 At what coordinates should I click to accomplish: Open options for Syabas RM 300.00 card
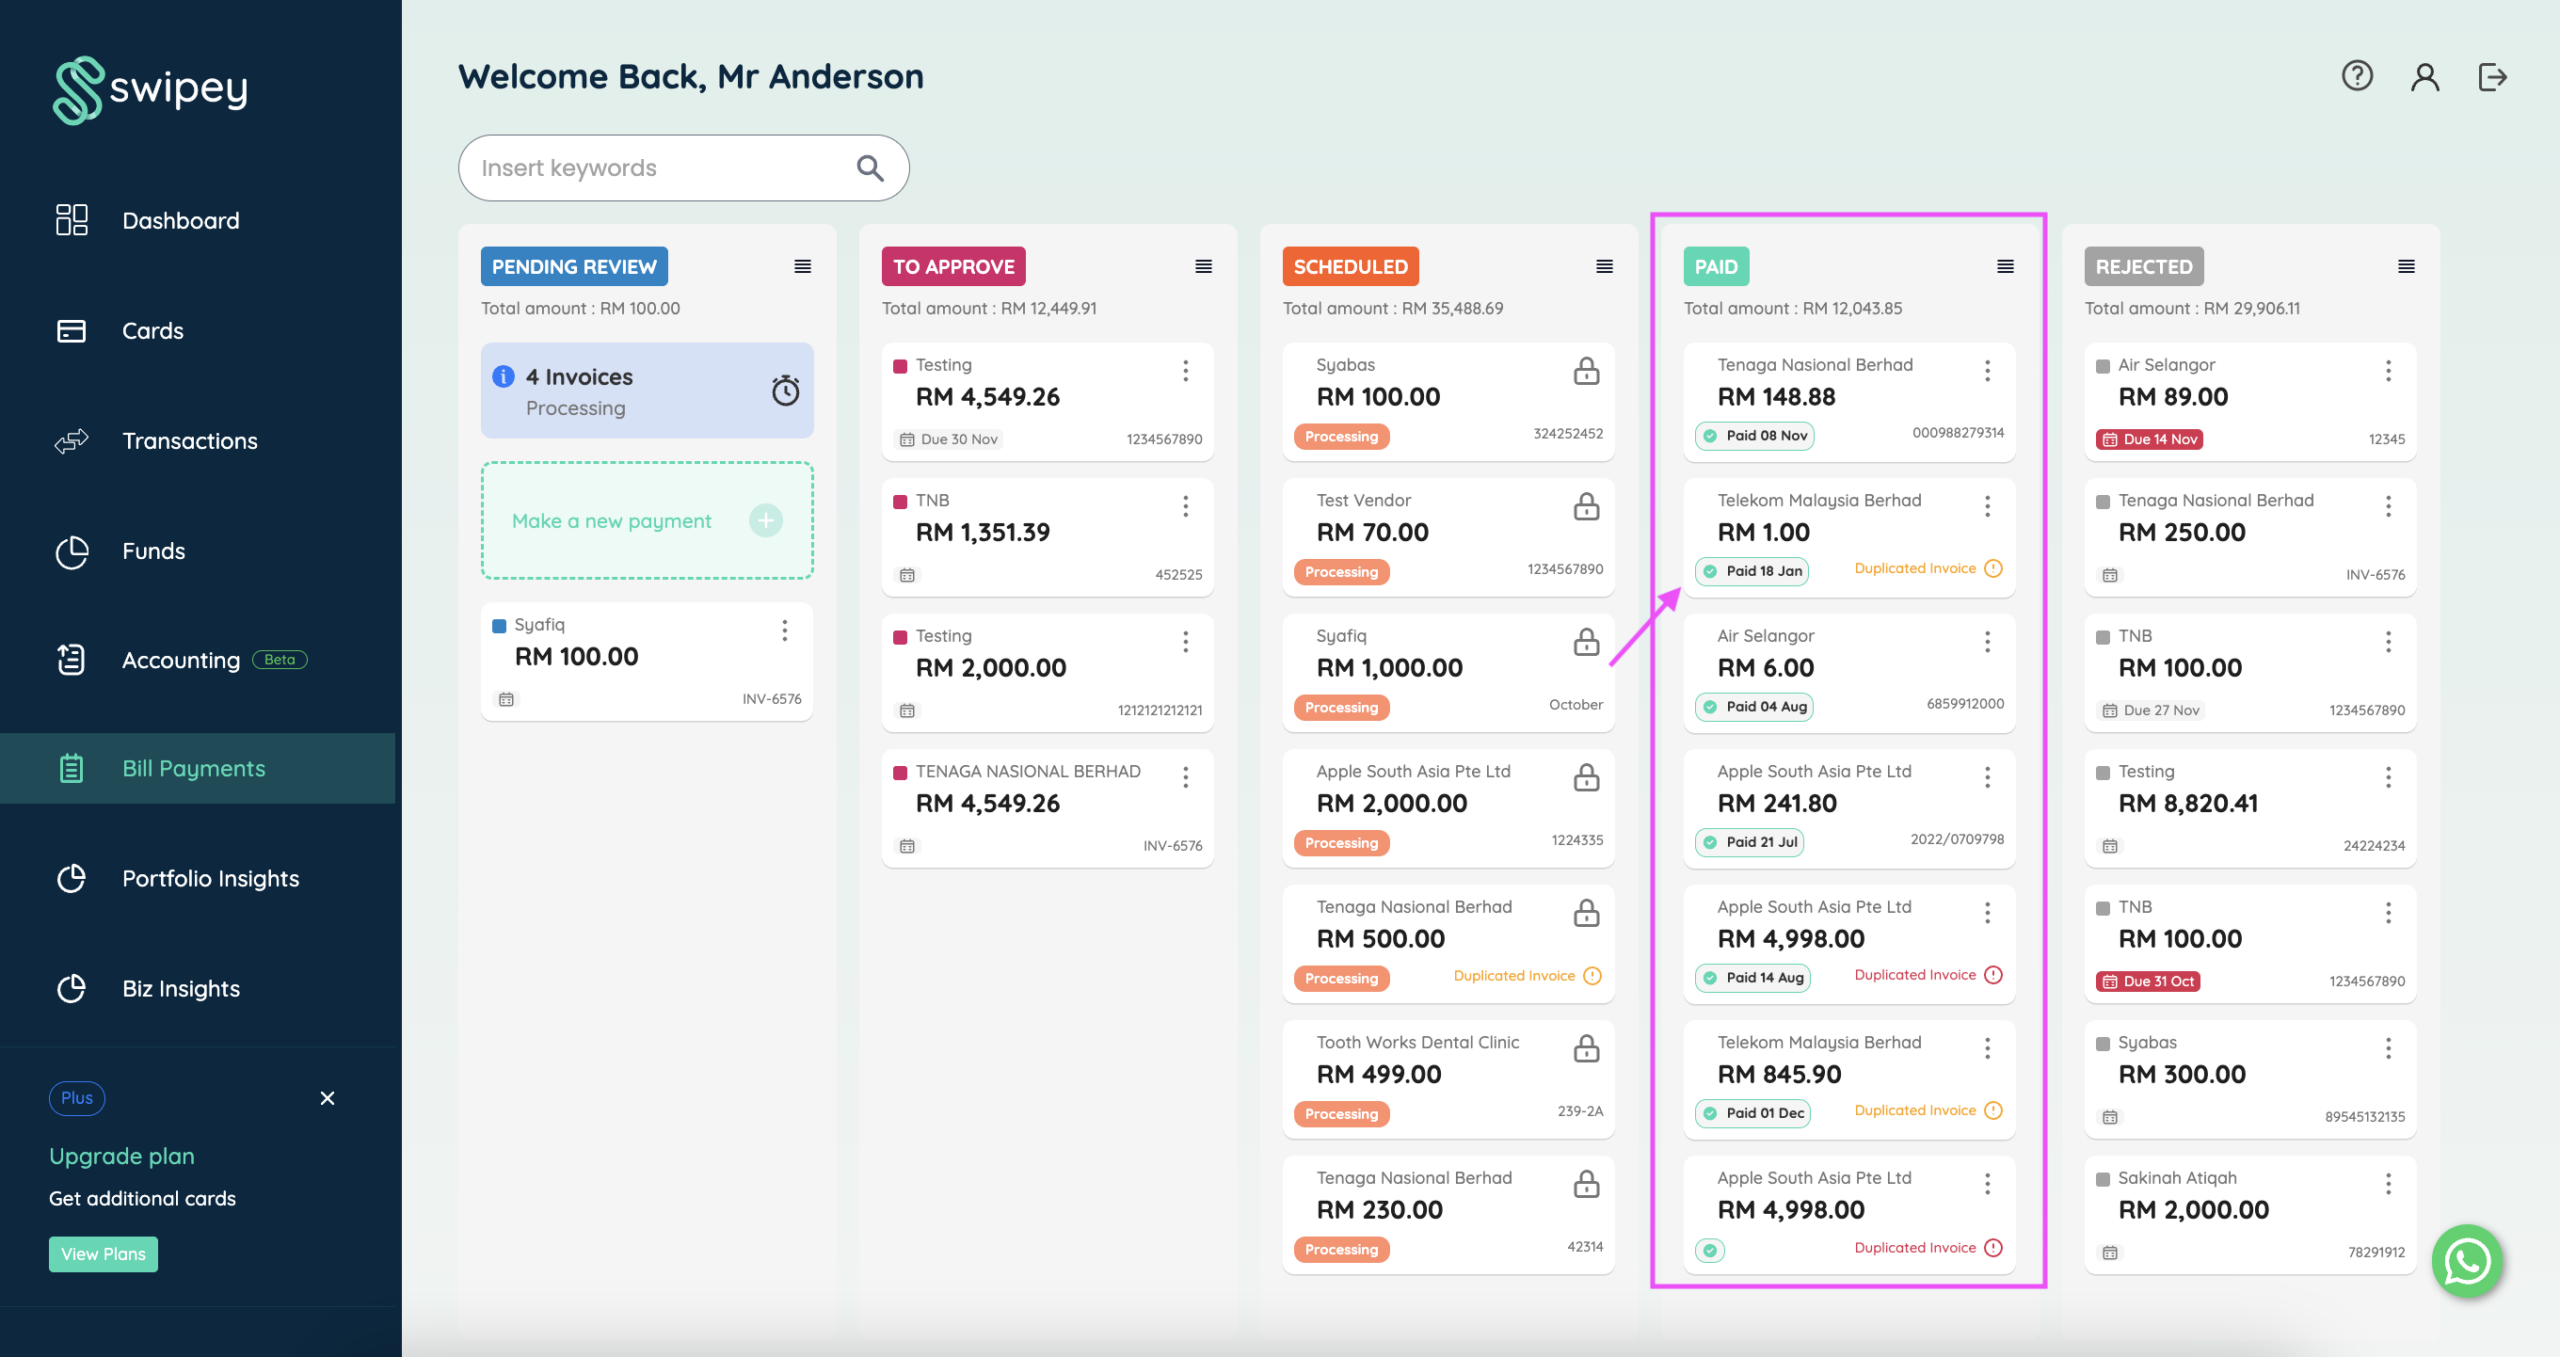click(2388, 1048)
